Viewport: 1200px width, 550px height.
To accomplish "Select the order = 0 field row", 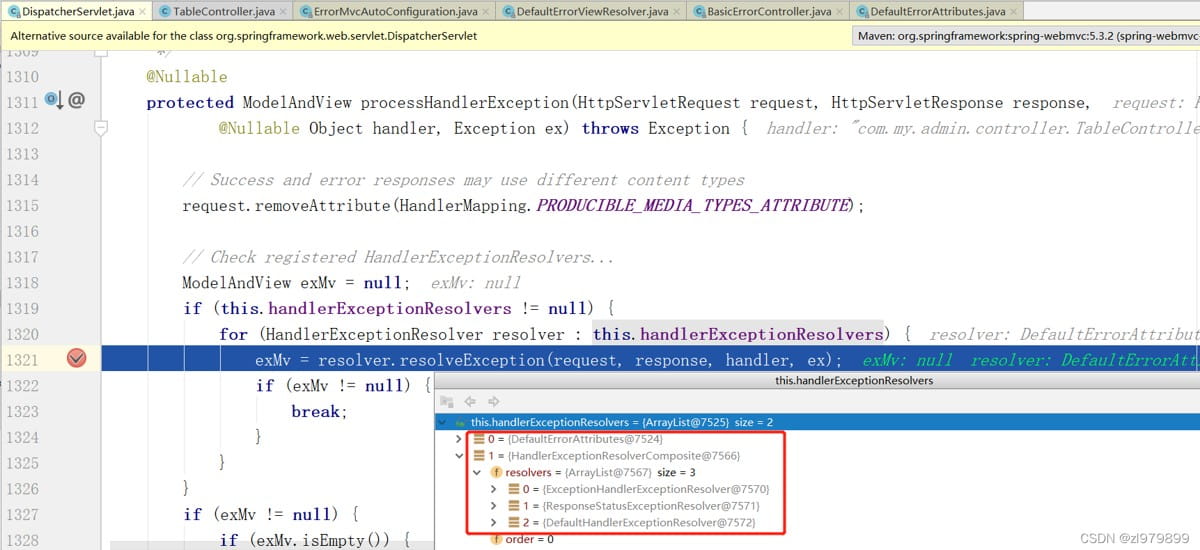I will tap(817, 540).
